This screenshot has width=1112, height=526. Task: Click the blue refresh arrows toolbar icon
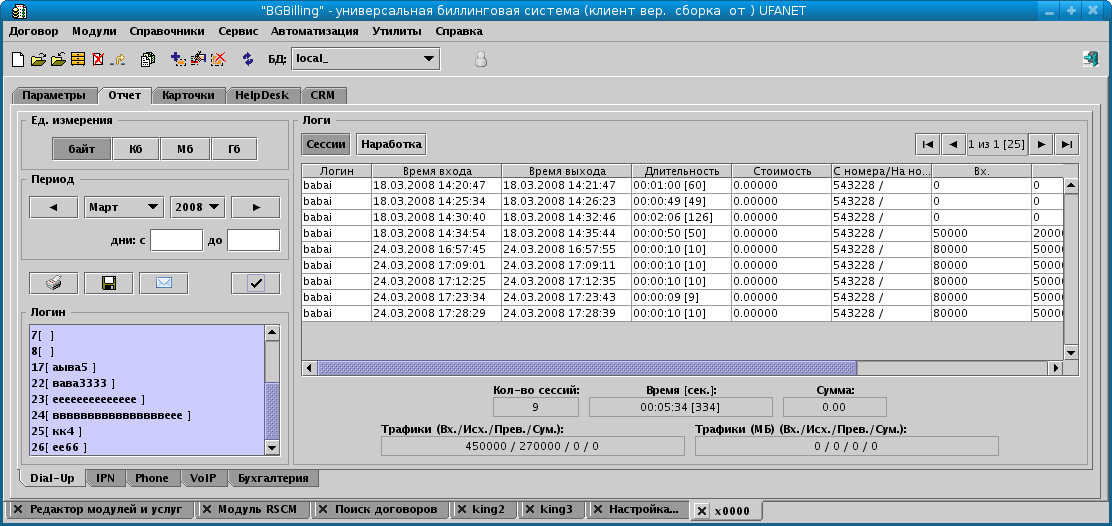(x=248, y=59)
